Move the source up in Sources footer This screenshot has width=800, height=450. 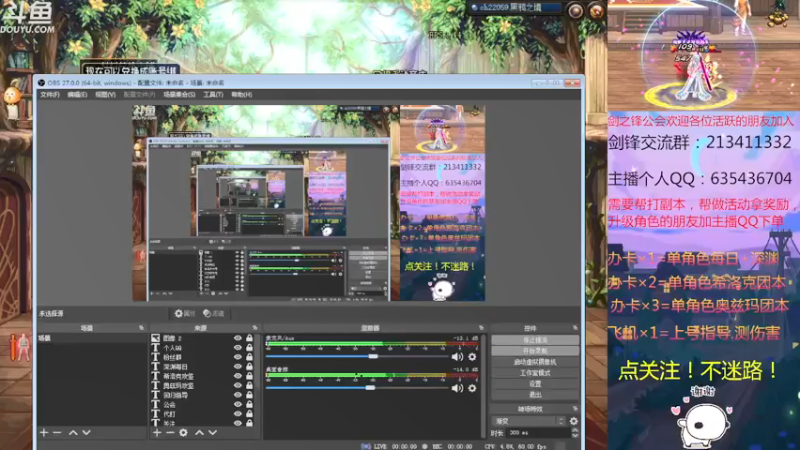pos(199,433)
